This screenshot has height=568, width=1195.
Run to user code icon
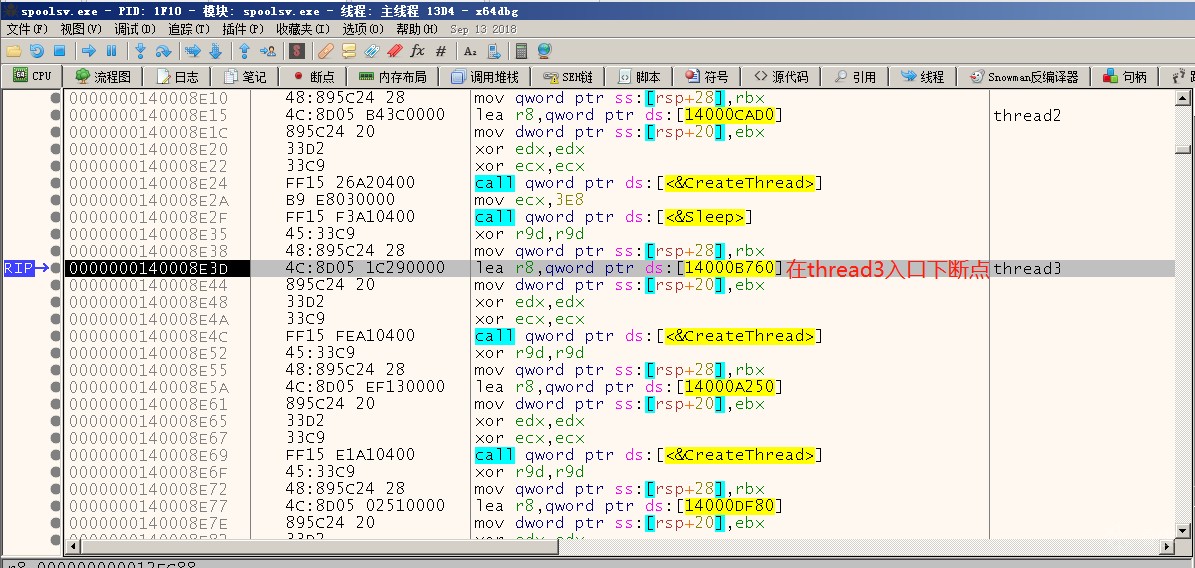(268, 51)
